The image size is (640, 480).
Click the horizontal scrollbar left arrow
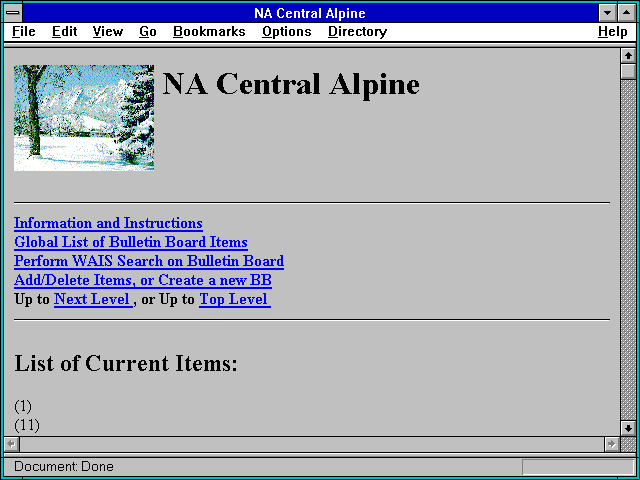(x=11, y=444)
